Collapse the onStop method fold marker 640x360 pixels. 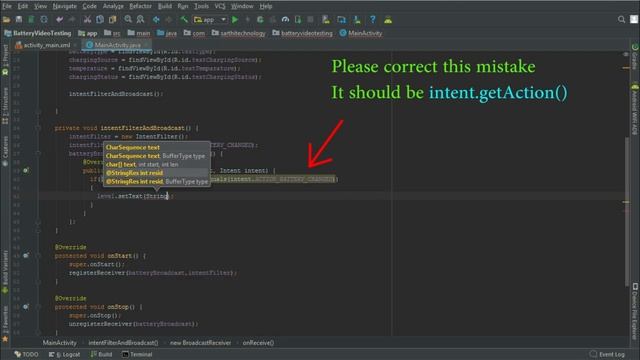38,307
